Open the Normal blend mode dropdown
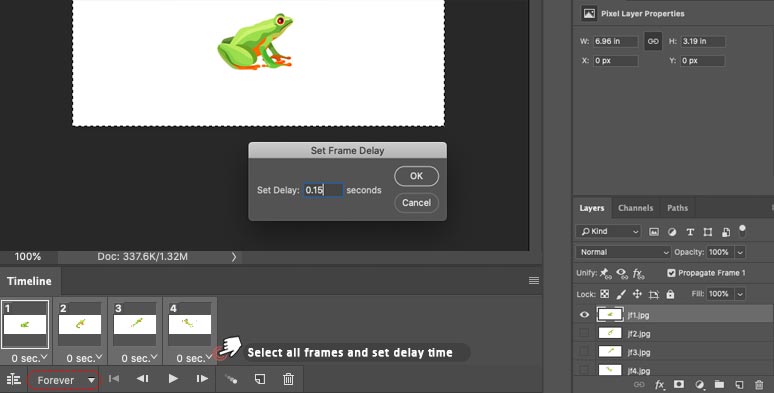This screenshot has width=774, height=393. point(623,252)
